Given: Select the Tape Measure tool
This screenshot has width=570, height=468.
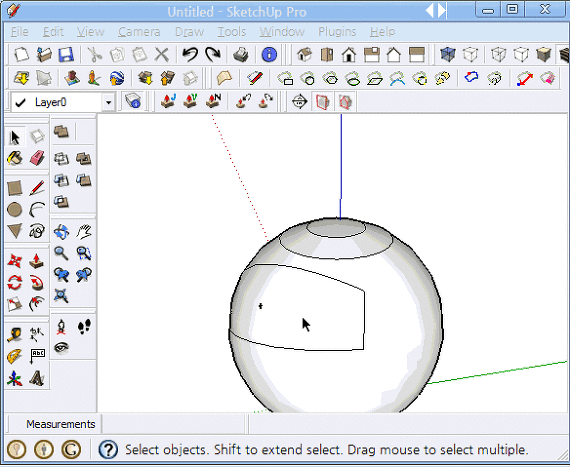Looking at the screenshot, I should (15, 335).
